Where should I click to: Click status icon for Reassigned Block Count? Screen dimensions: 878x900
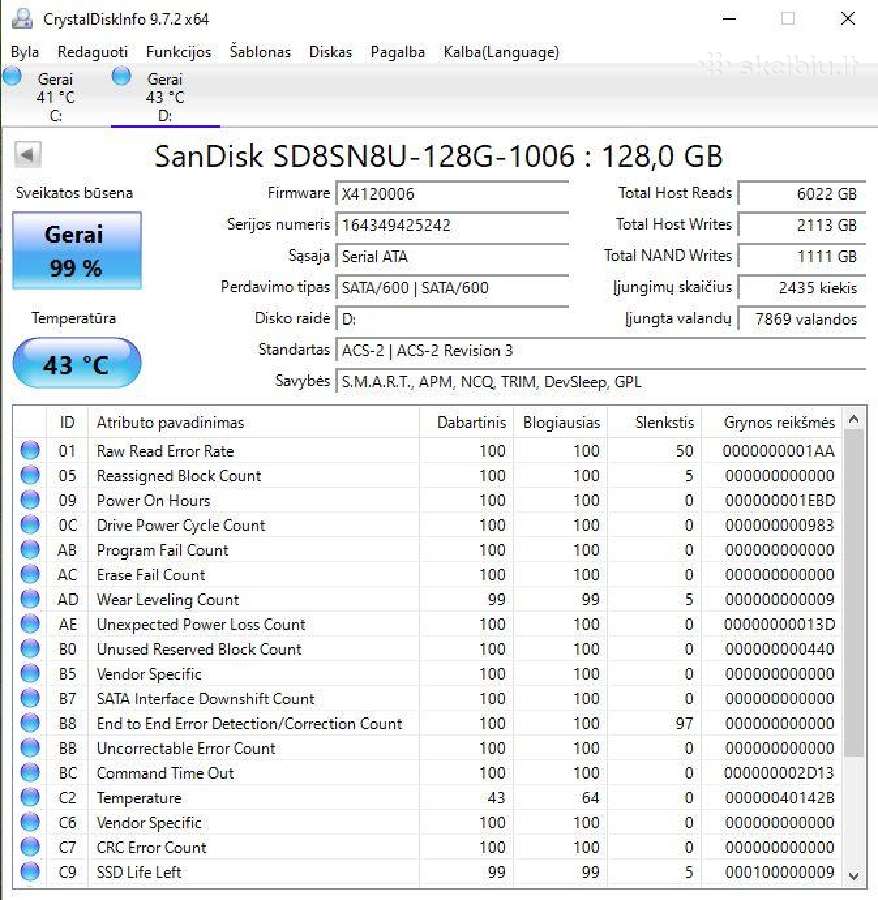tap(30, 475)
